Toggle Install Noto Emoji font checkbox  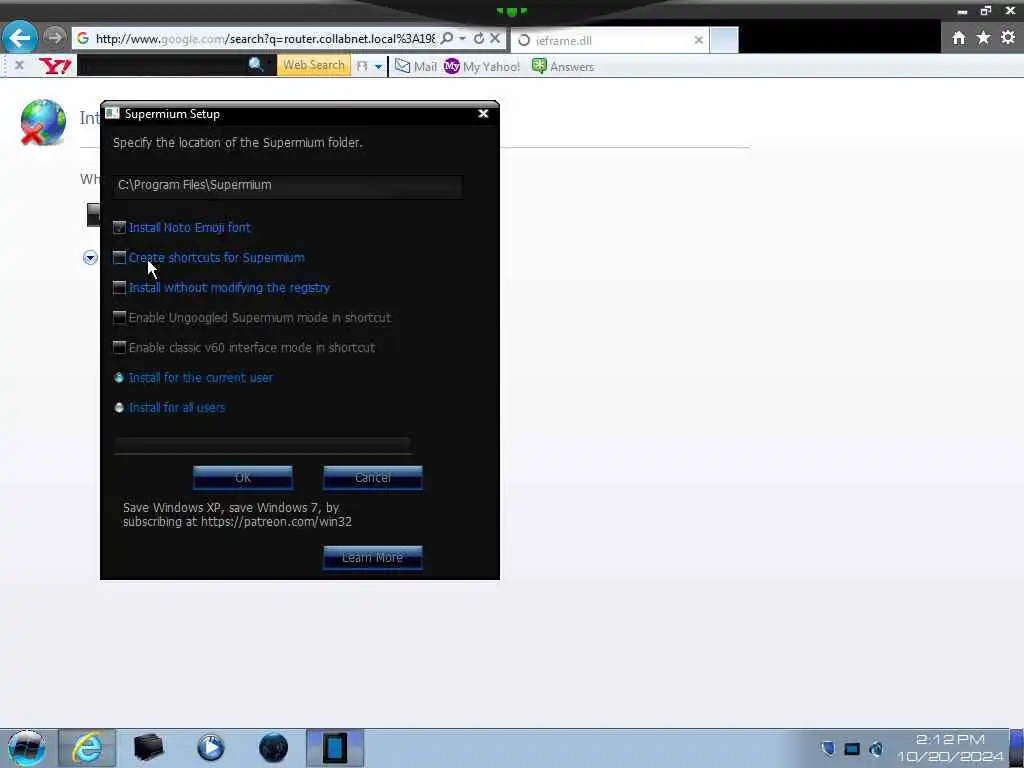pos(119,227)
